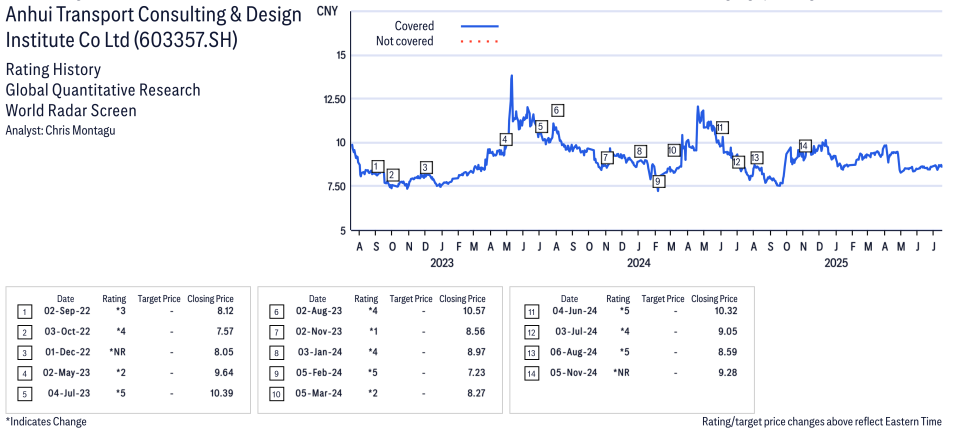Click the 02-Nov-23 date in table
The height and width of the screenshot is (428, 953).
tap(318, 331)
